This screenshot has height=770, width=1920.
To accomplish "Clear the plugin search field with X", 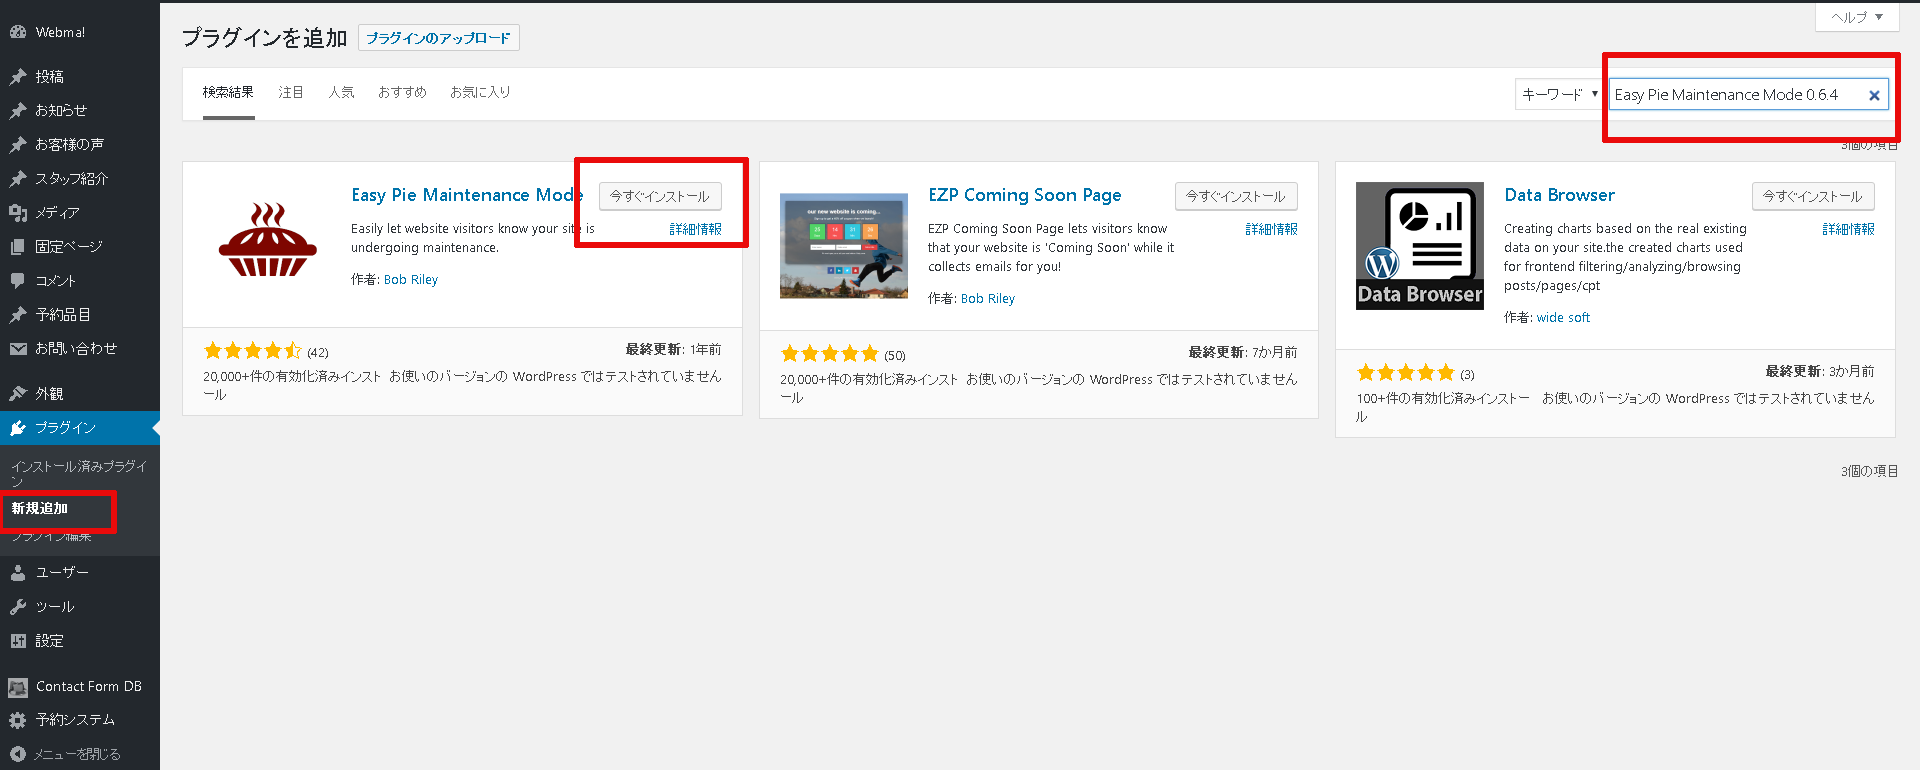I will click(1874, 95).
